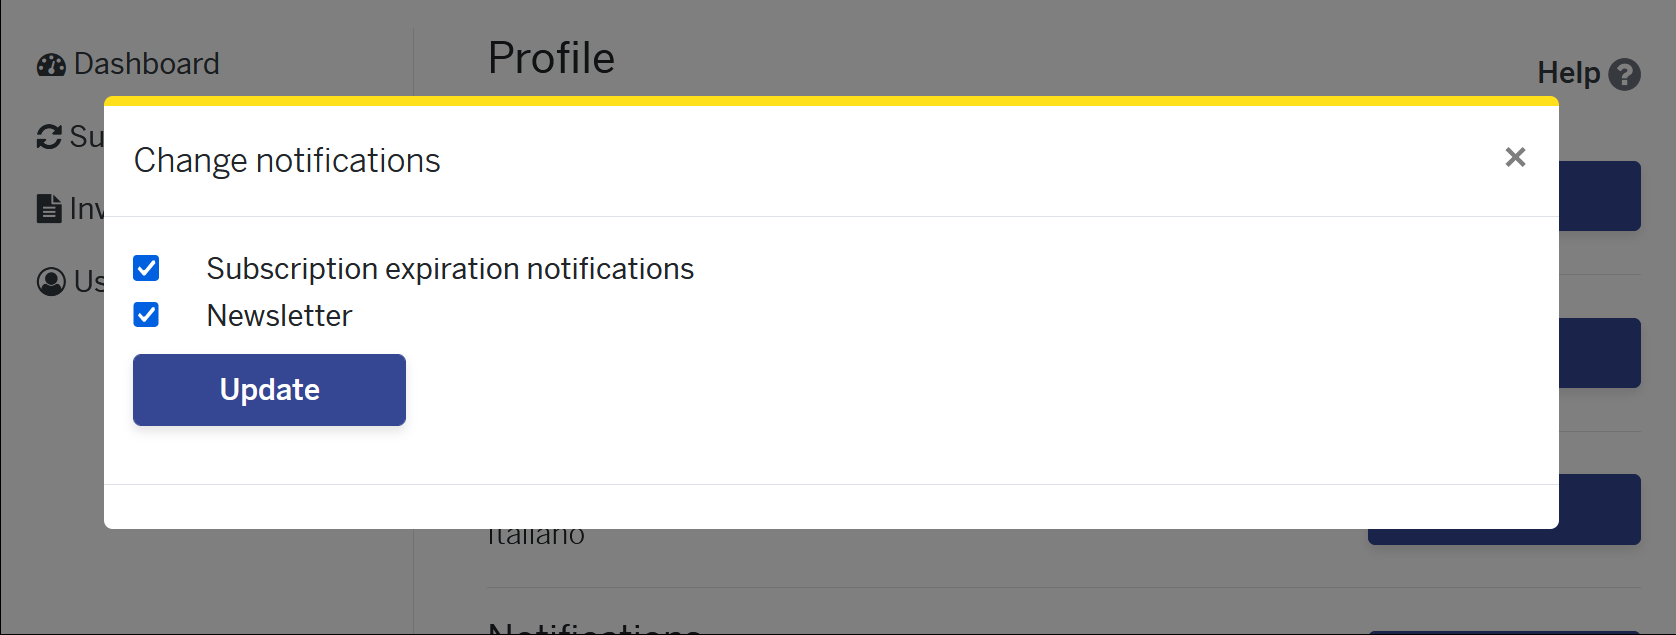1676x635 pixels.
Task: Click the Subscription expiration notifications label
Action: coord(450,269)
